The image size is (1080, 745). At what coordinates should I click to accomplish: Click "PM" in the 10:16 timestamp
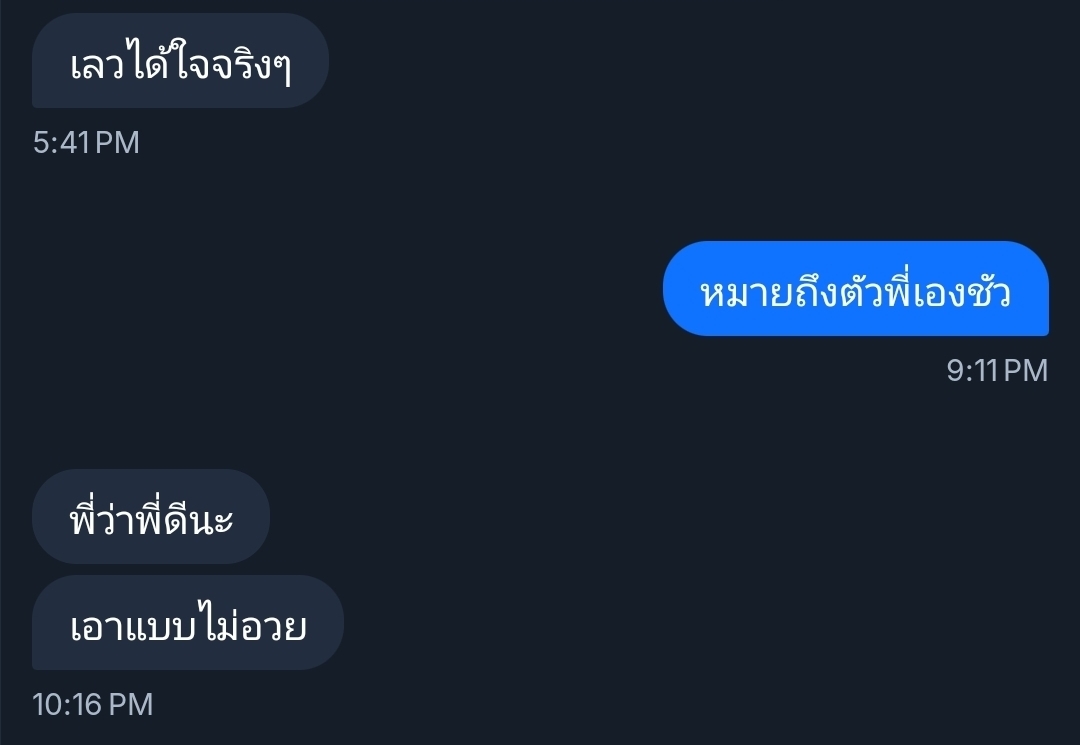coord(131,704)
